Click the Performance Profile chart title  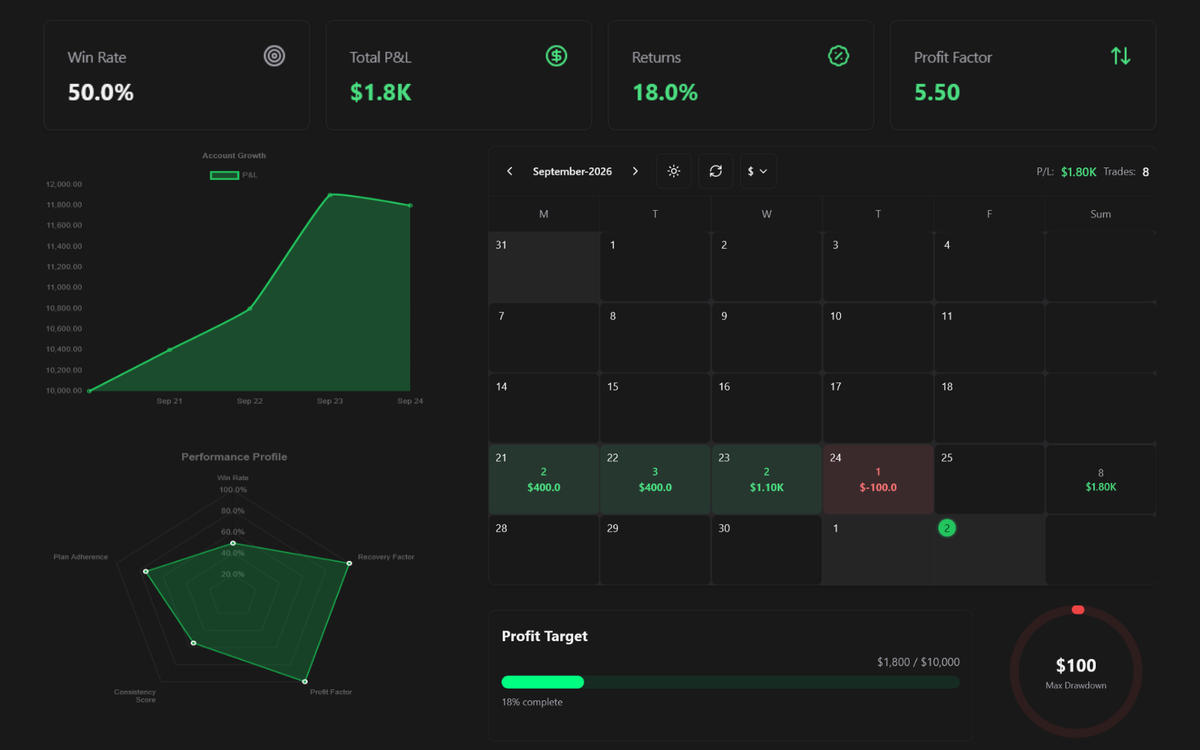coord(234,457)
